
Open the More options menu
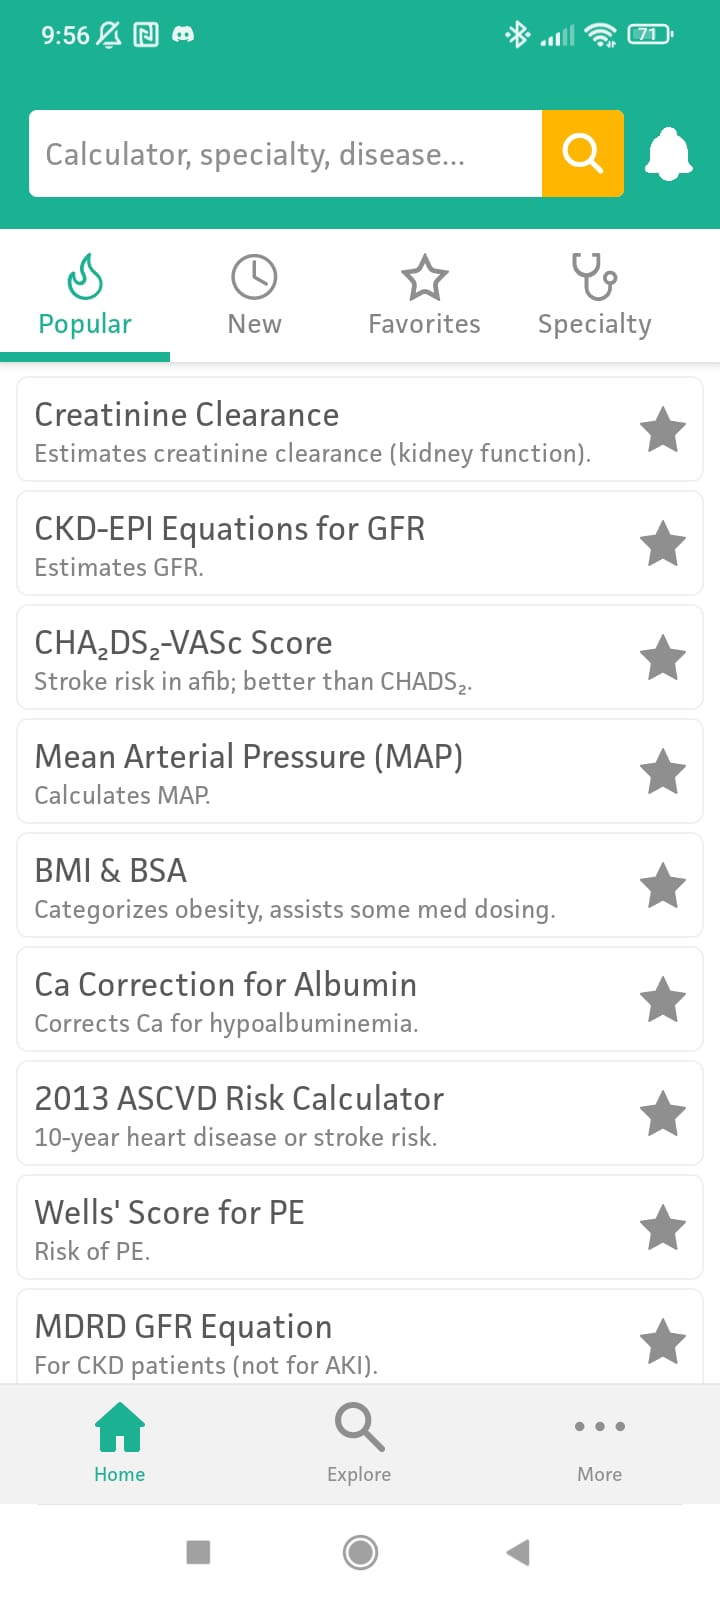point(599,1443)
